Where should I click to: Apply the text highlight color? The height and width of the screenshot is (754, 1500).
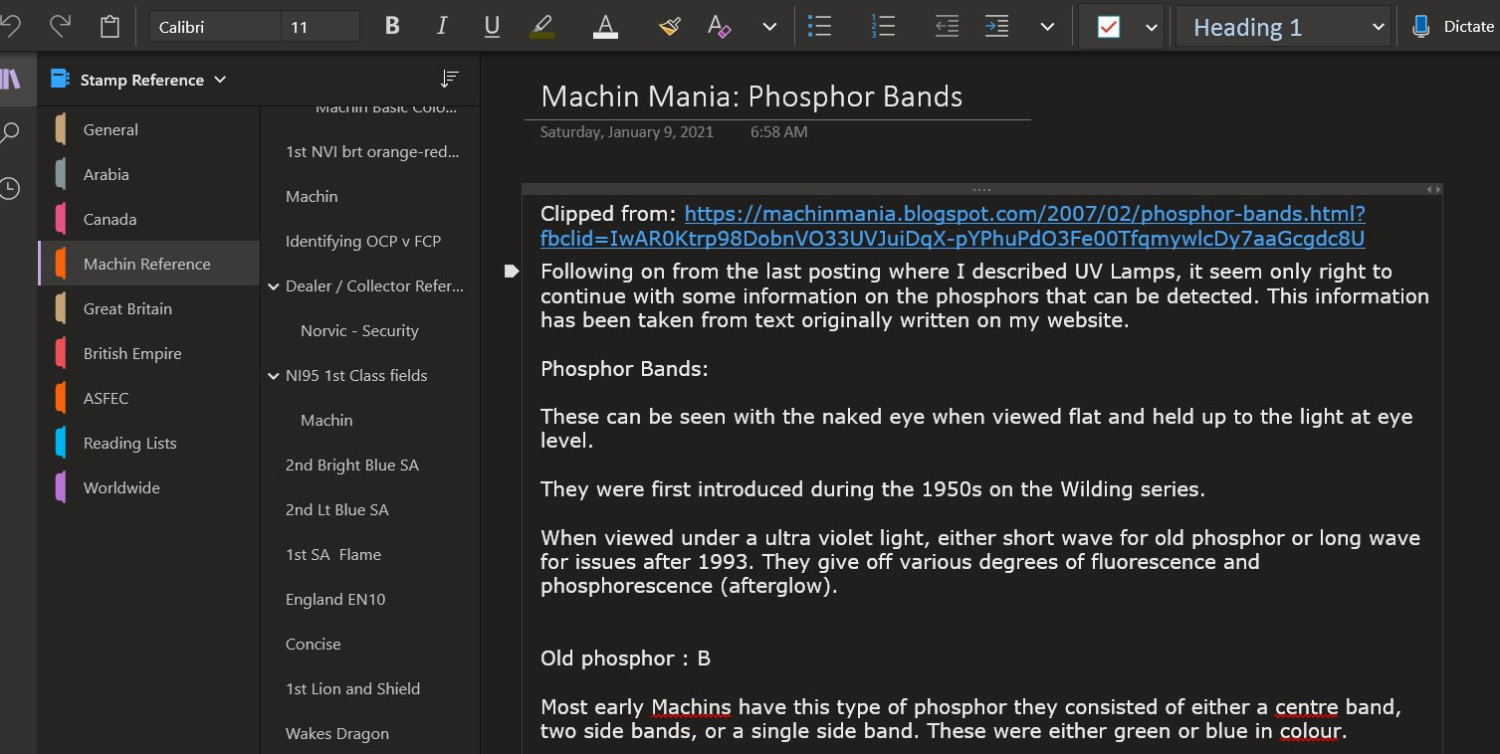point(542,27)
